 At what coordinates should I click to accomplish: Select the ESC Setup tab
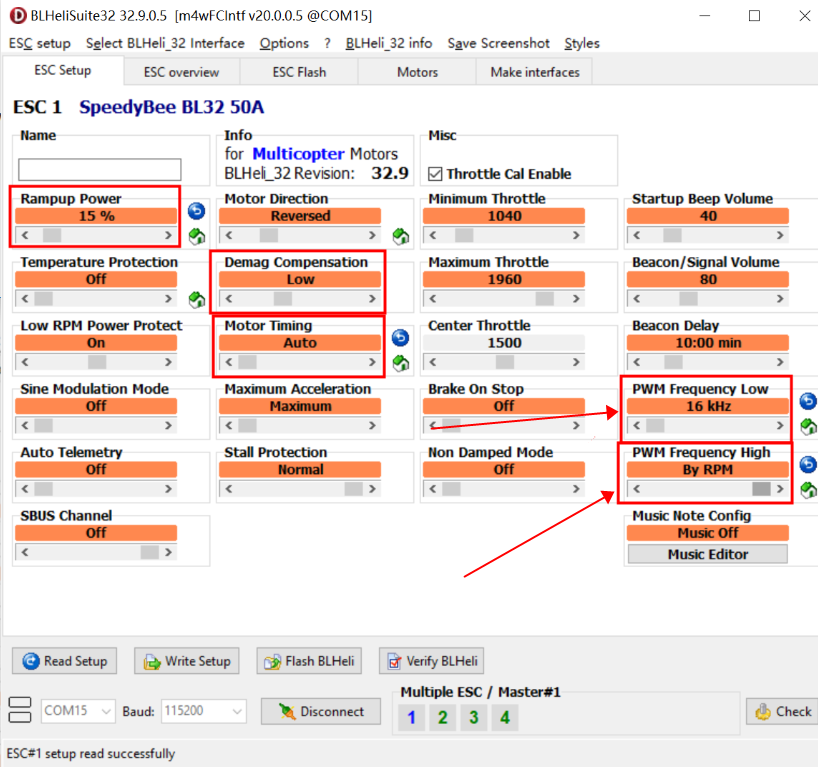(x=63, y=70)
